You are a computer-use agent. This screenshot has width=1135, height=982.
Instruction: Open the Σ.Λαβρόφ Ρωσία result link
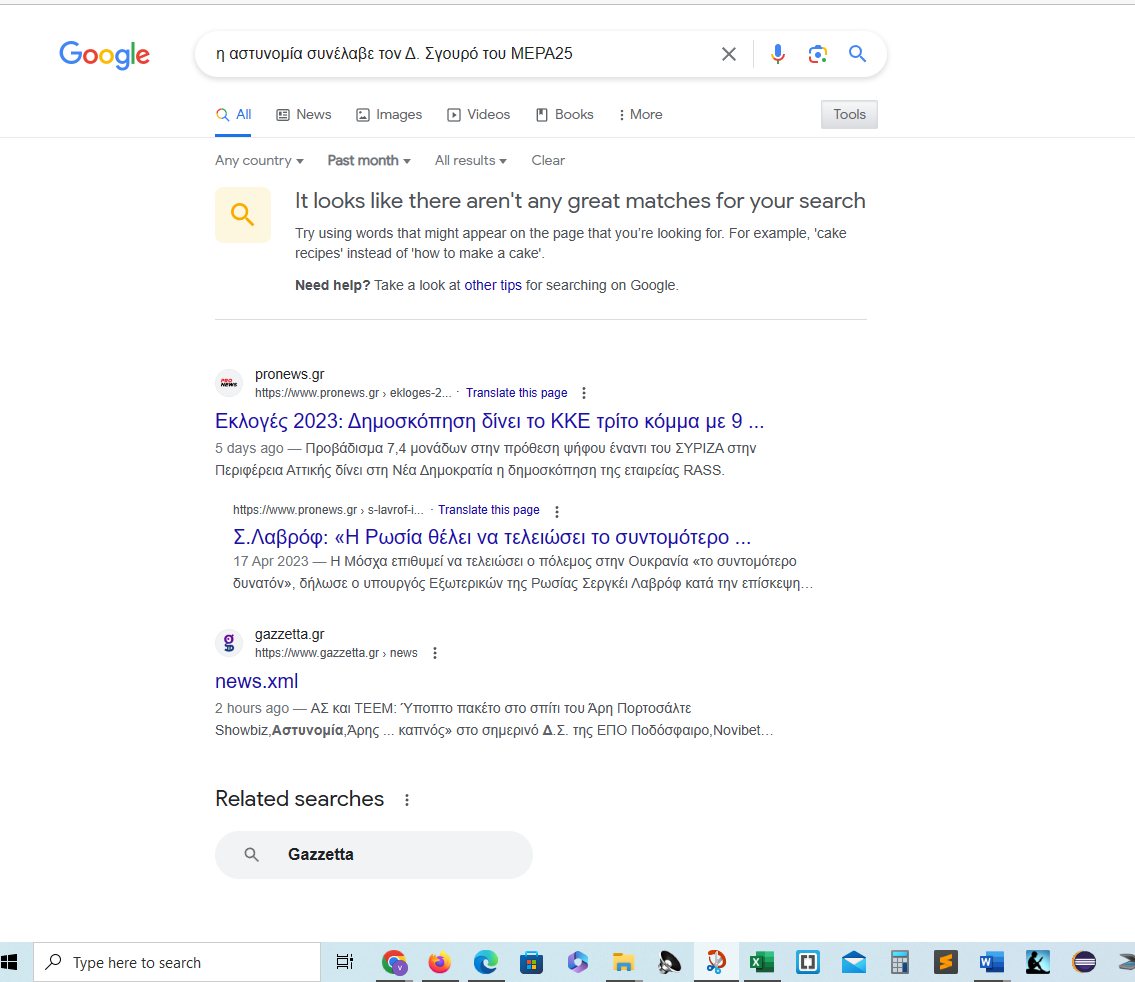(x=492, y=537)
